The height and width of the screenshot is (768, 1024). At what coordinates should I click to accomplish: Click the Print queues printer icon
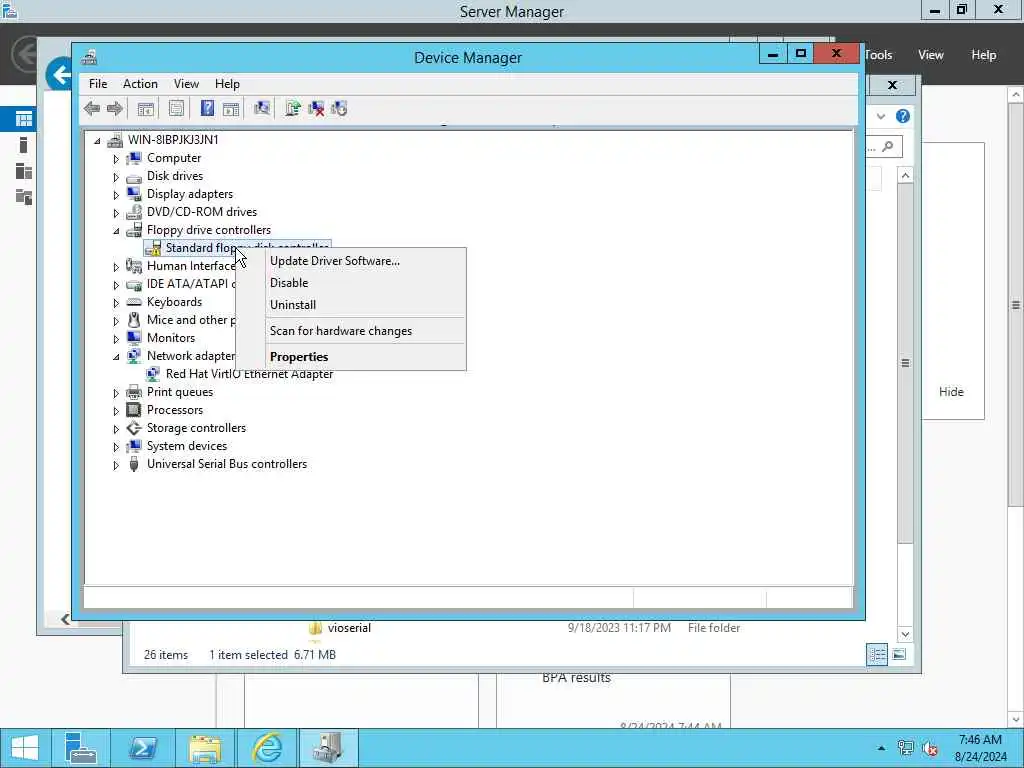tap(134, 392)
